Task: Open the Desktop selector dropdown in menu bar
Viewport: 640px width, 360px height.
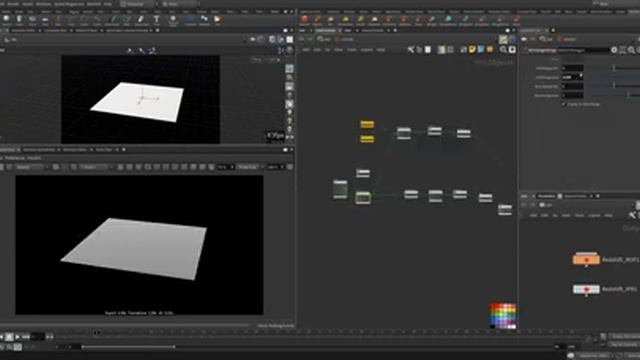Action: point(138,4)
